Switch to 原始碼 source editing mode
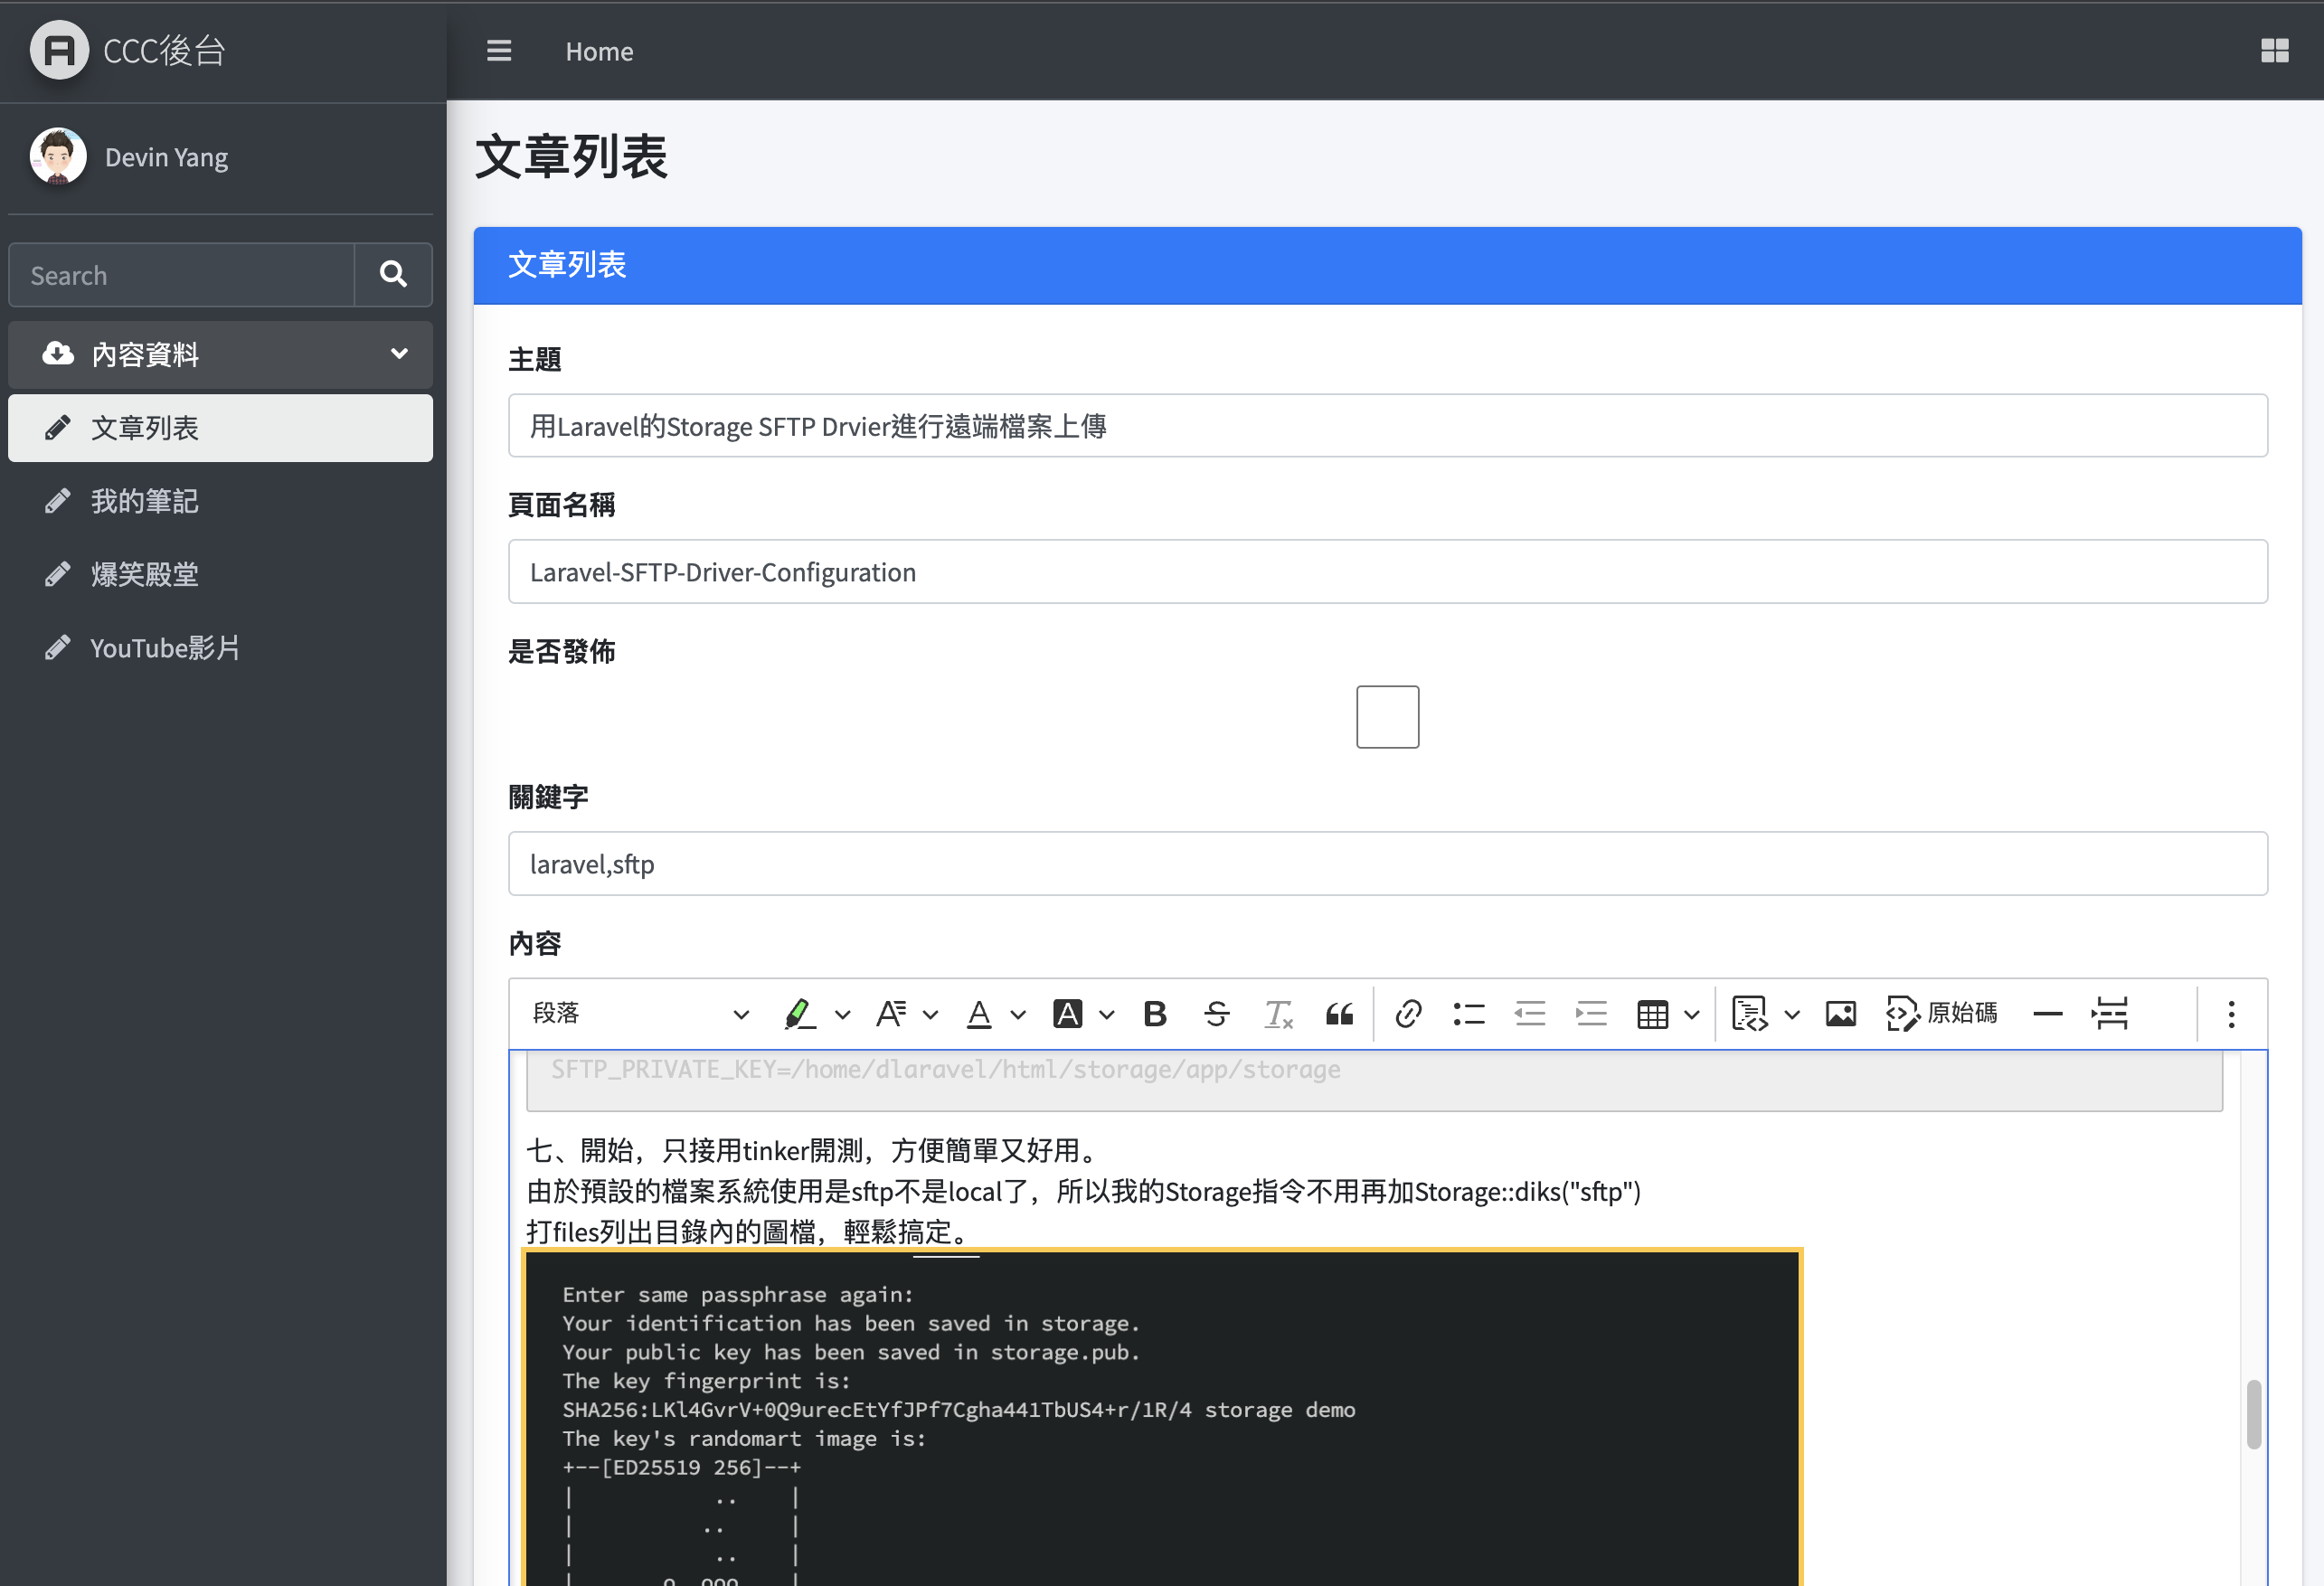The image size is (2324, 1586). pyautogui.click(x=1941, y=1014)
